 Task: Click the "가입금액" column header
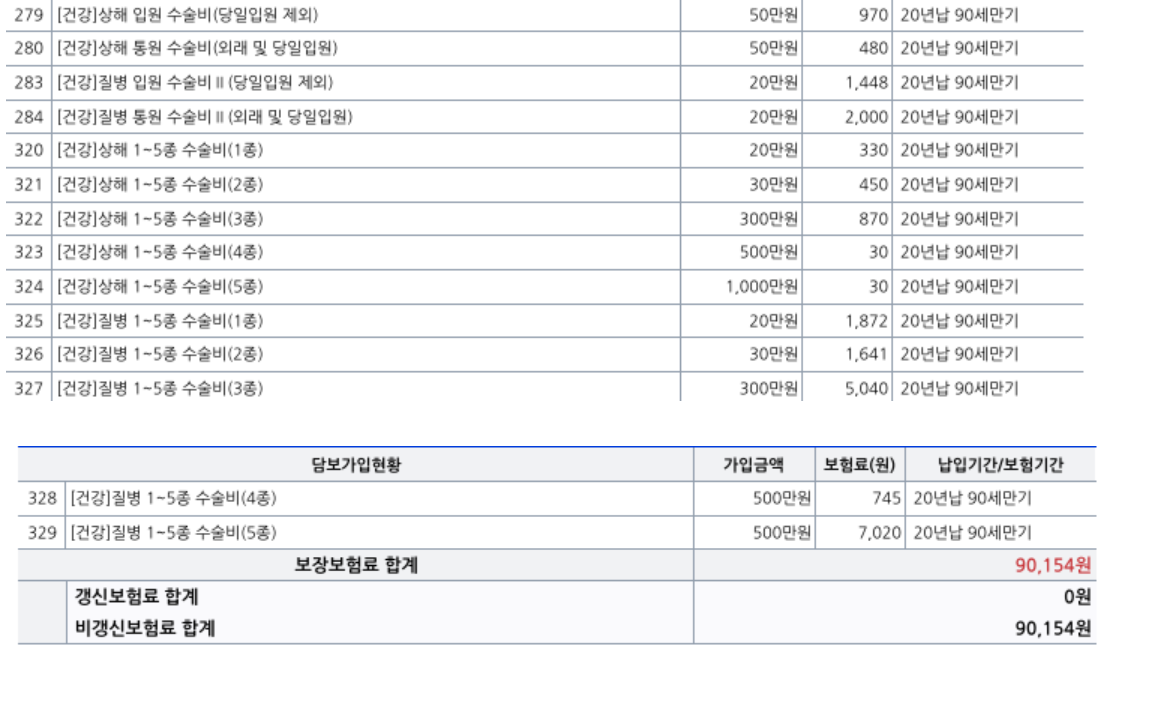click(x=754, y=465)
